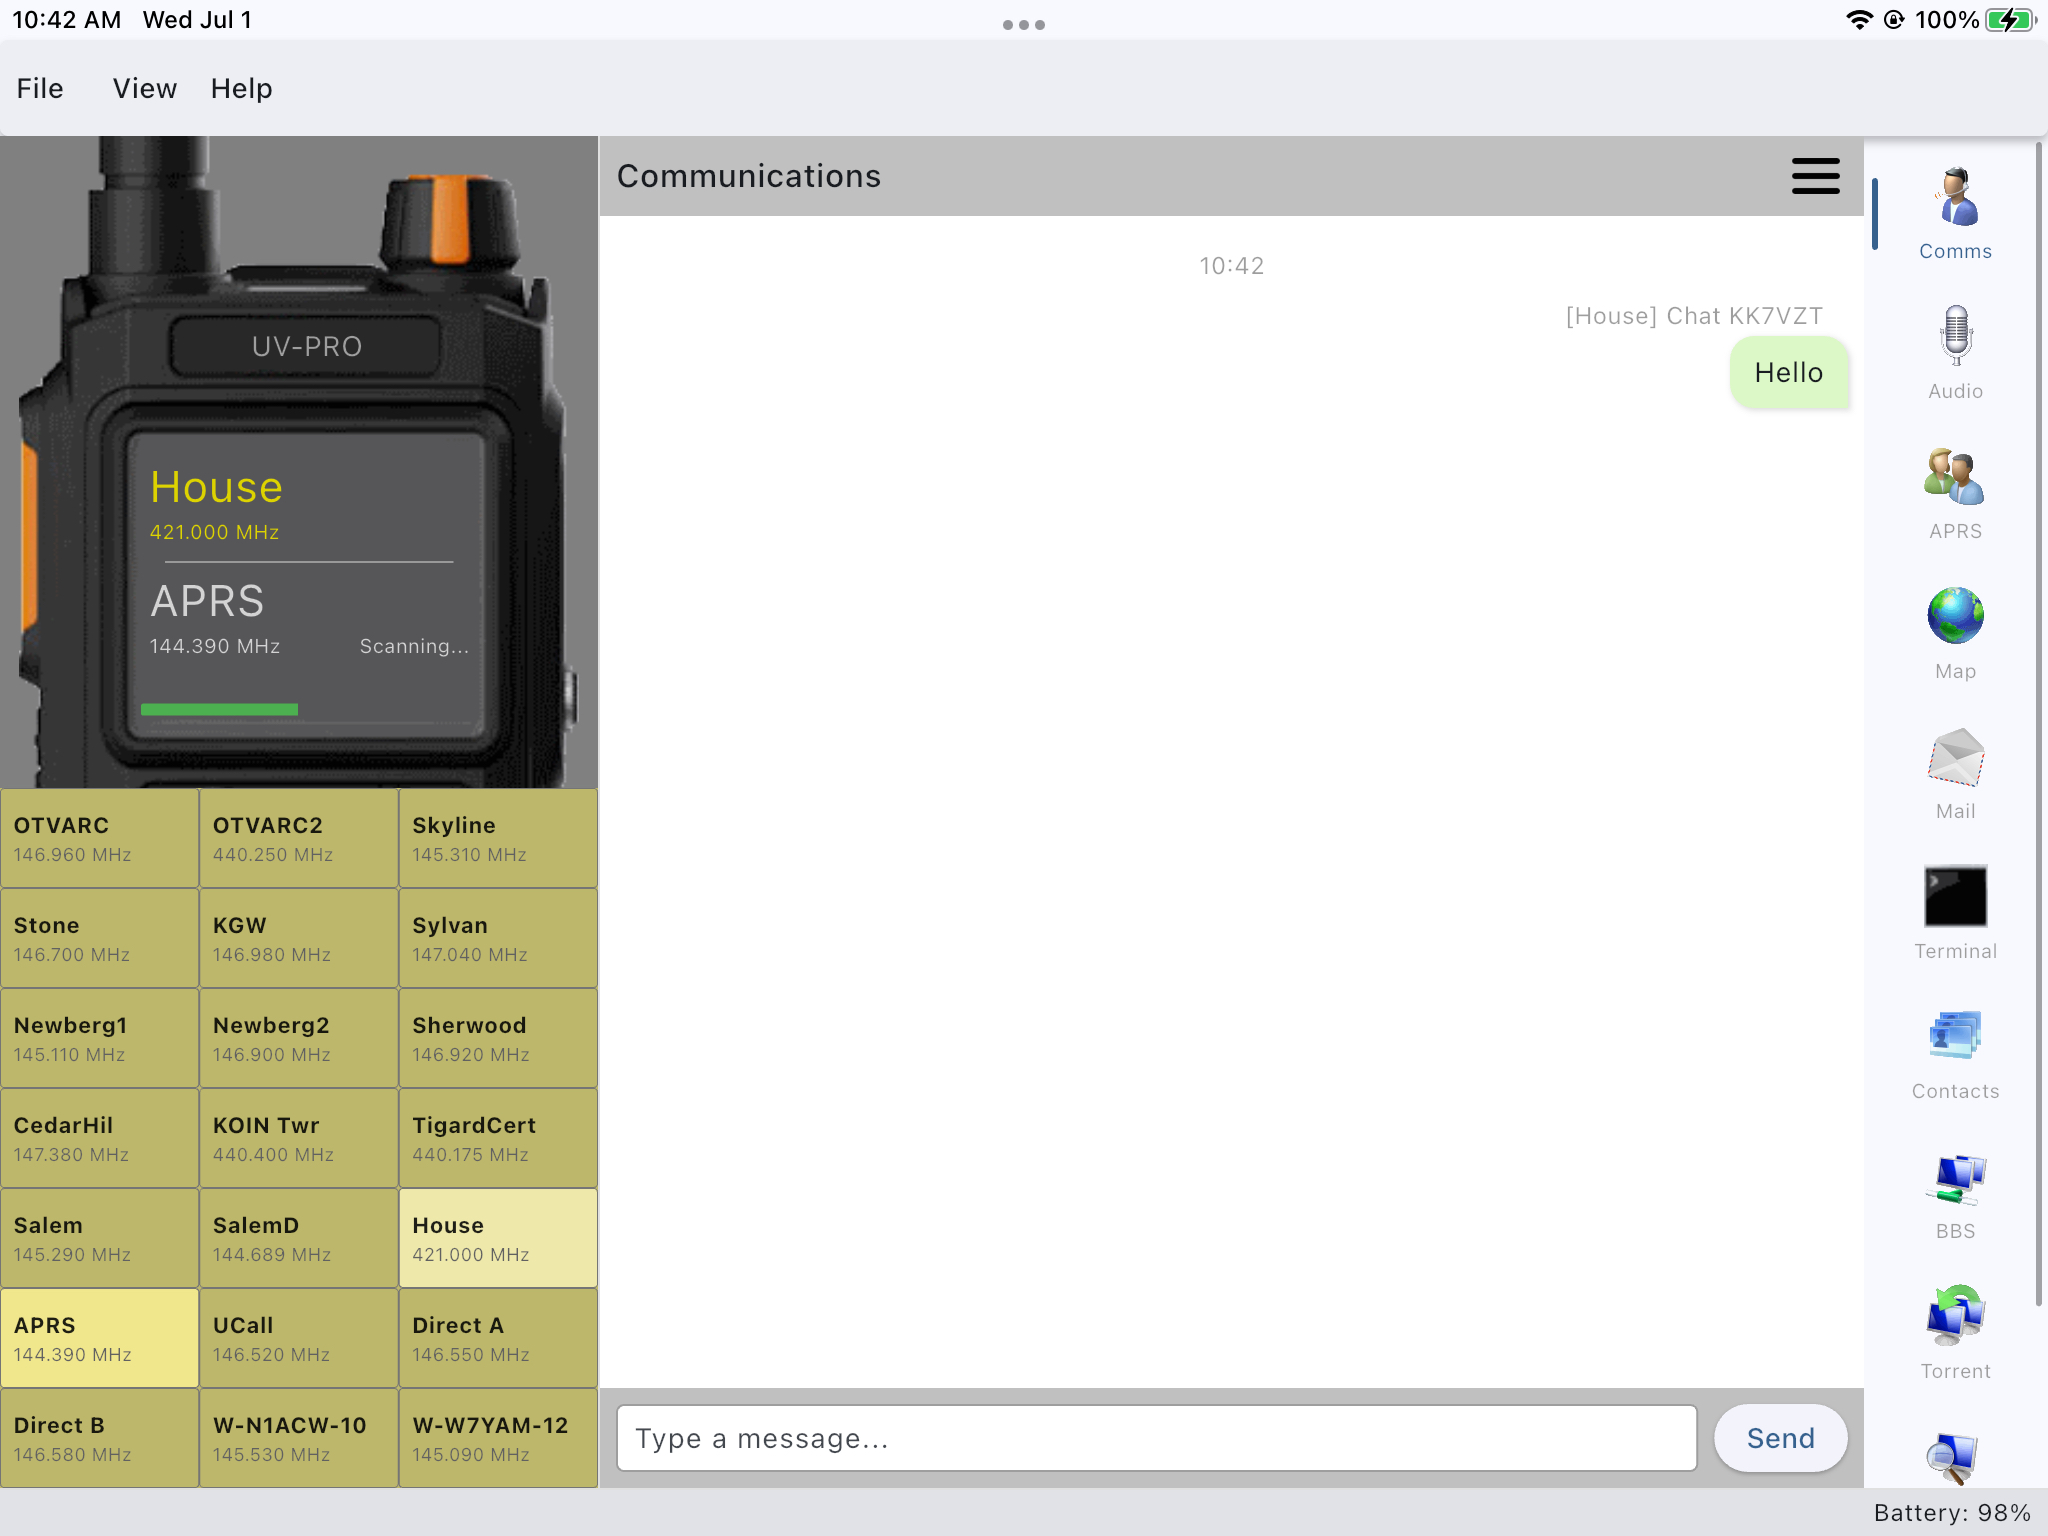Screen dimensions: 2048x1536
Task: Select the CedarHil 147.380 MHz channel
Action: 99,1138
